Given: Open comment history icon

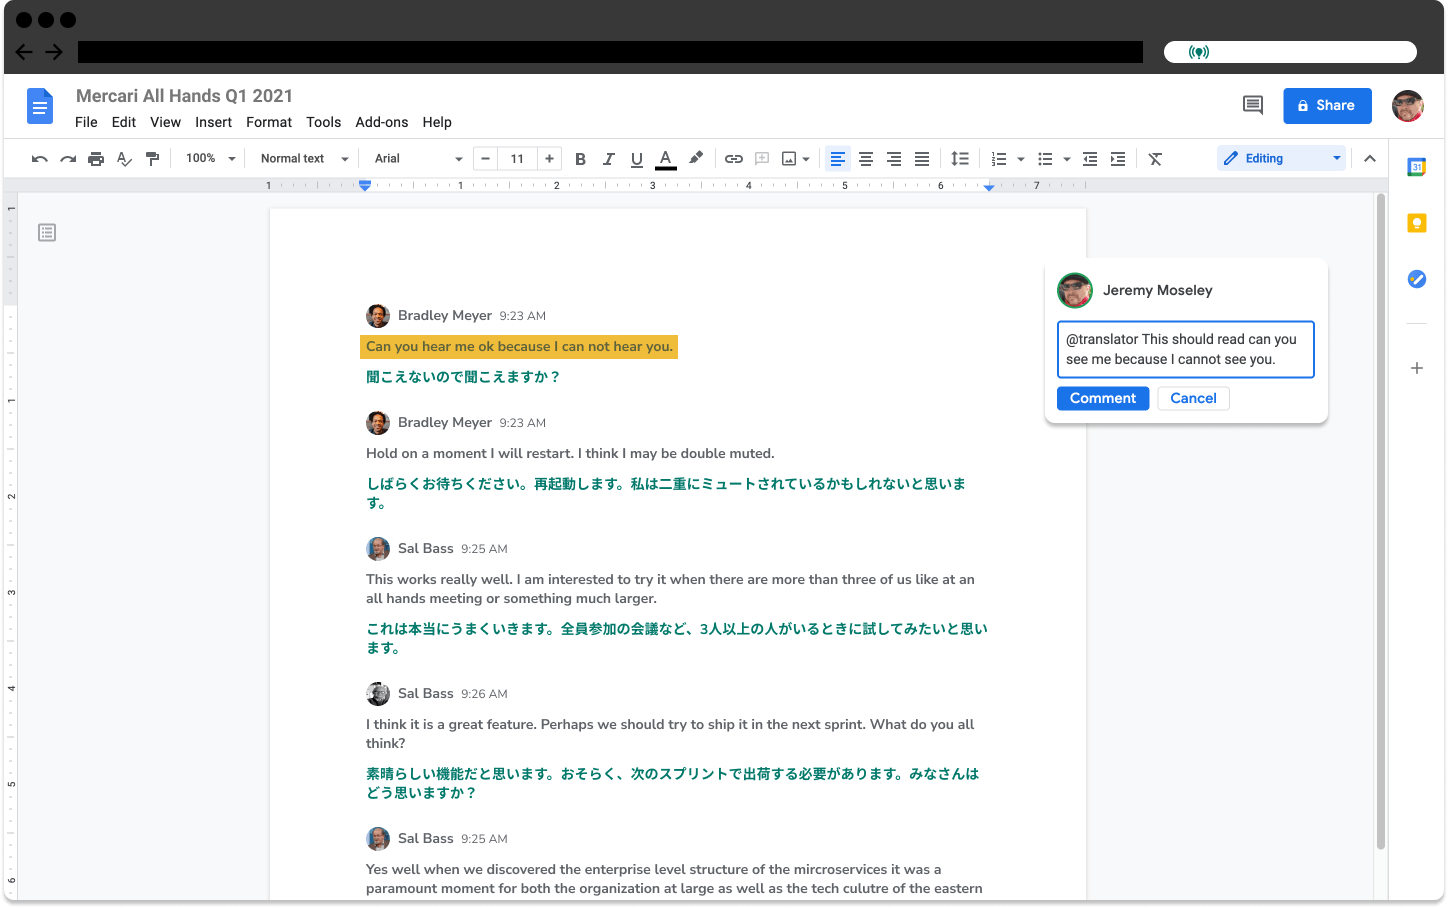Looking at the screenshot, I should pyautogui.click(x=1252, y=105).
